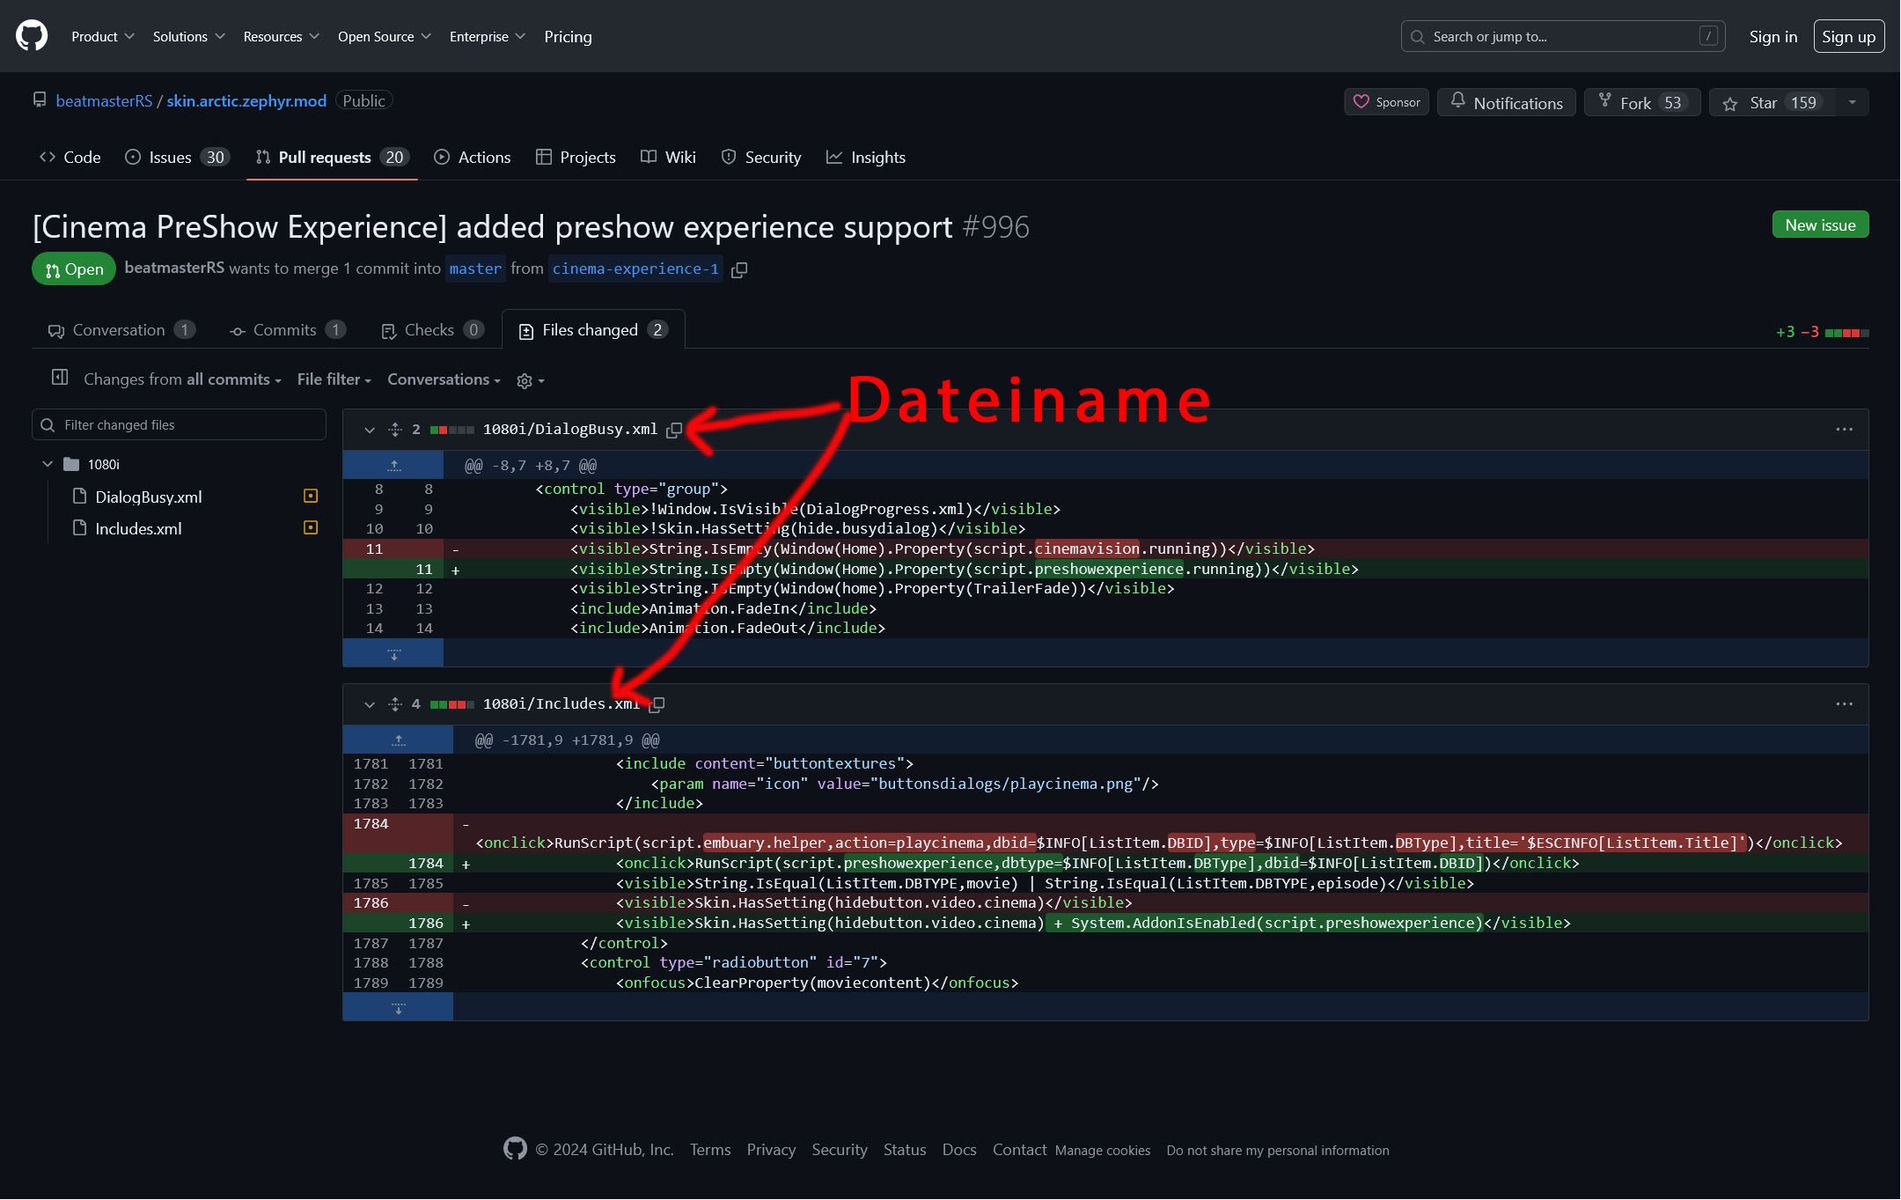
Task: Open the Privacy footer link
Action: pos(771,1150)
